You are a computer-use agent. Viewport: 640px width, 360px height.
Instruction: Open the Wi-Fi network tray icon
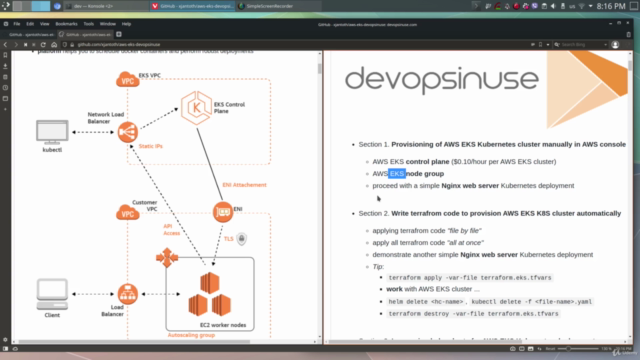pyautogui.click(x=581, y=6)
